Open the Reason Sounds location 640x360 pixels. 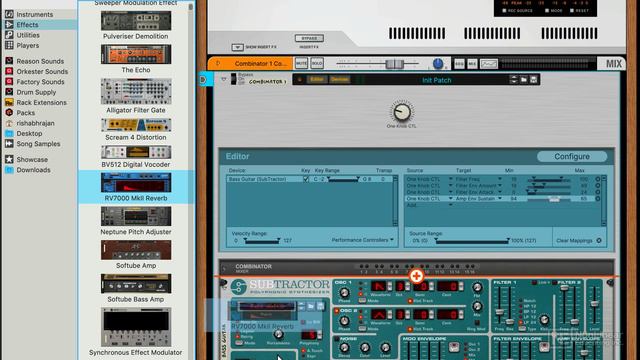click(x=40, y=61)
